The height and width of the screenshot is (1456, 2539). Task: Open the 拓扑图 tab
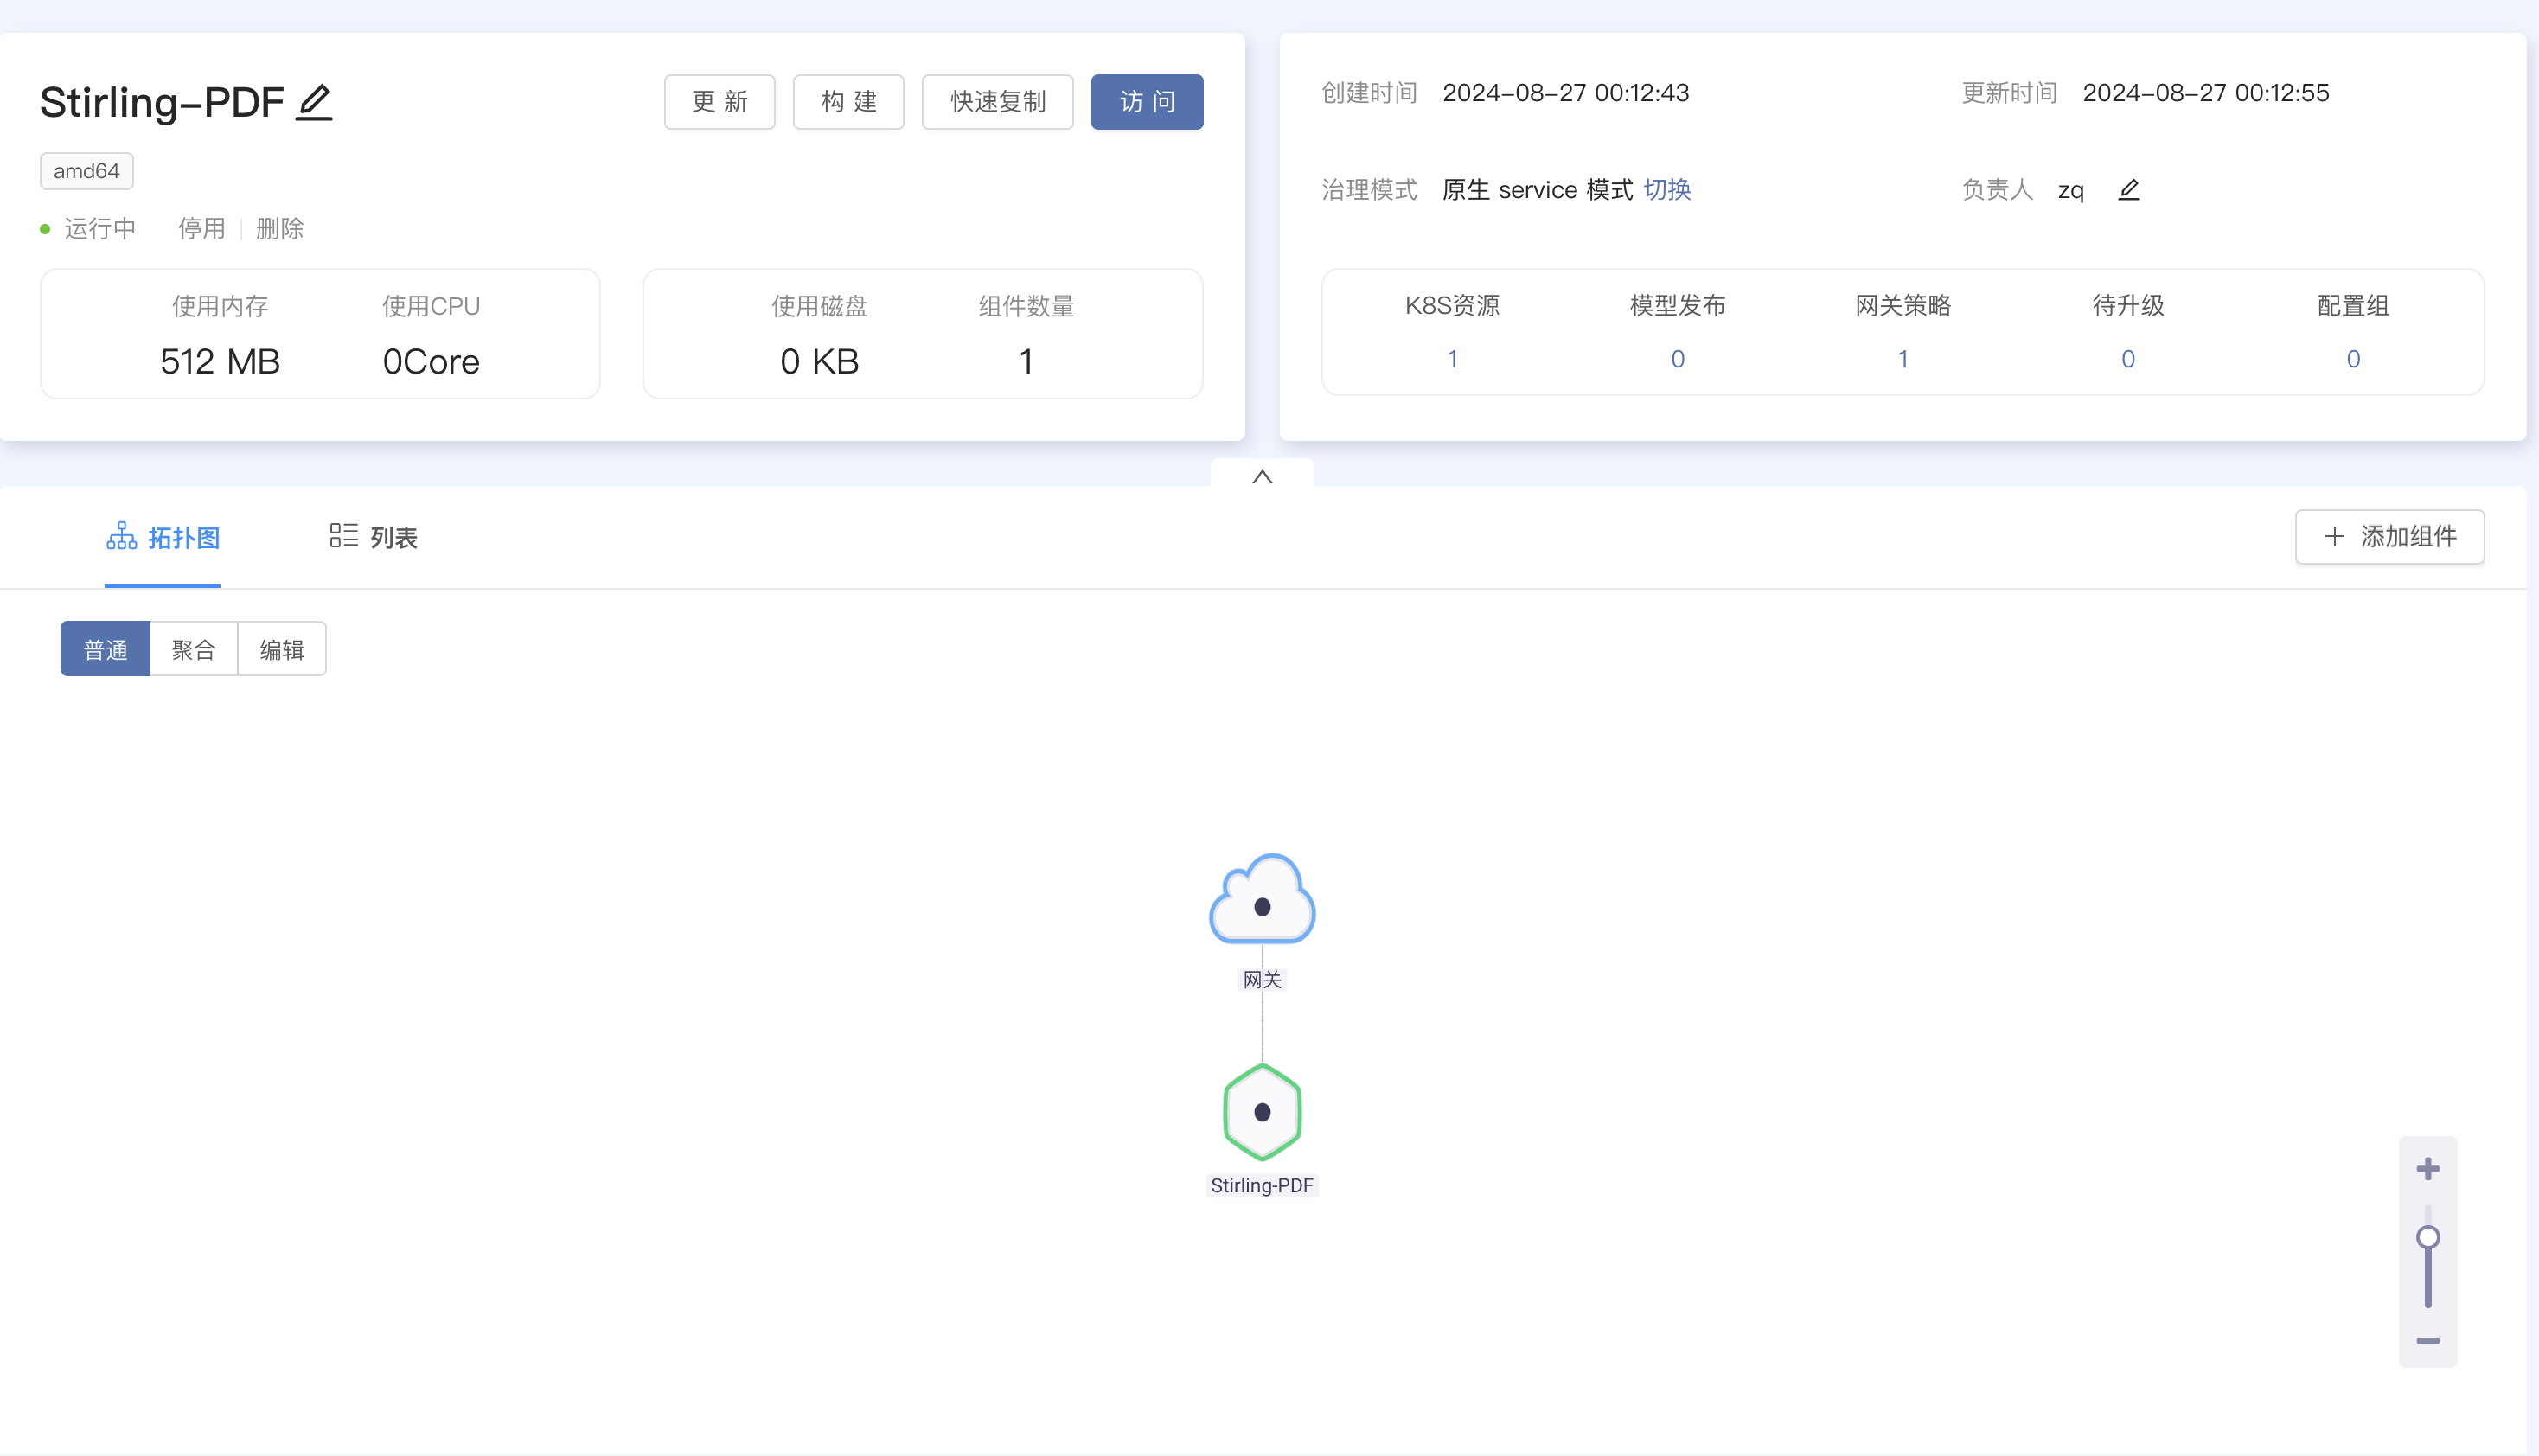(x=163, y=537)
